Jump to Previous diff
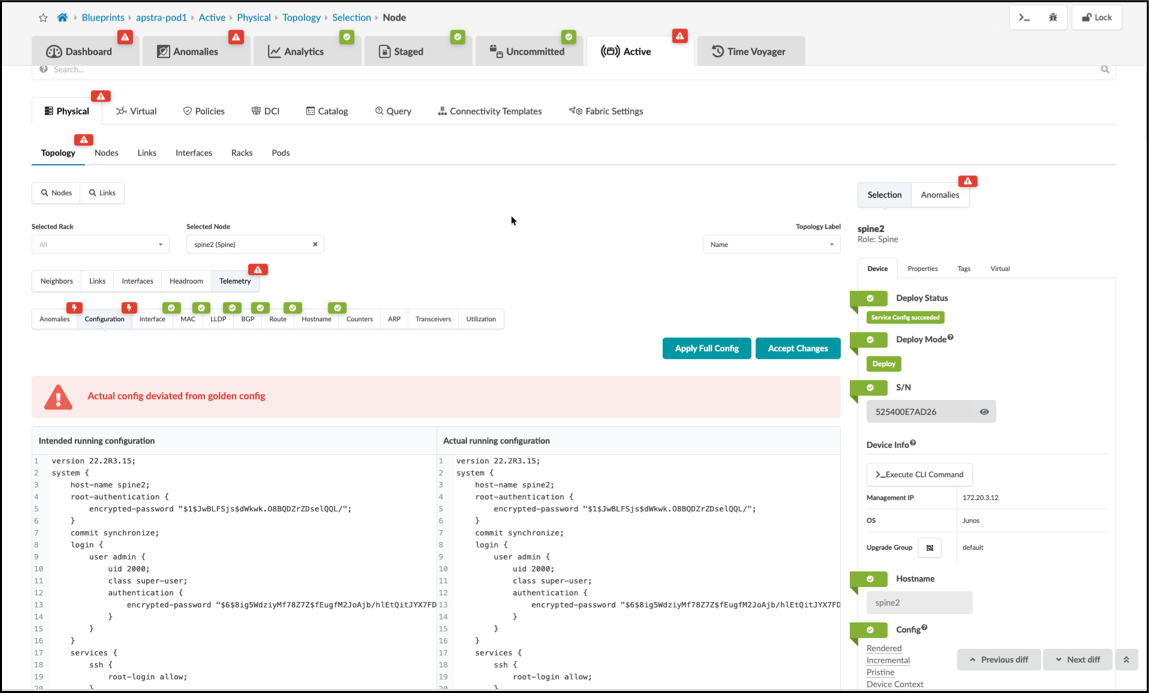1149x693 pixels. pyautogui.click(x=998, y=660)
